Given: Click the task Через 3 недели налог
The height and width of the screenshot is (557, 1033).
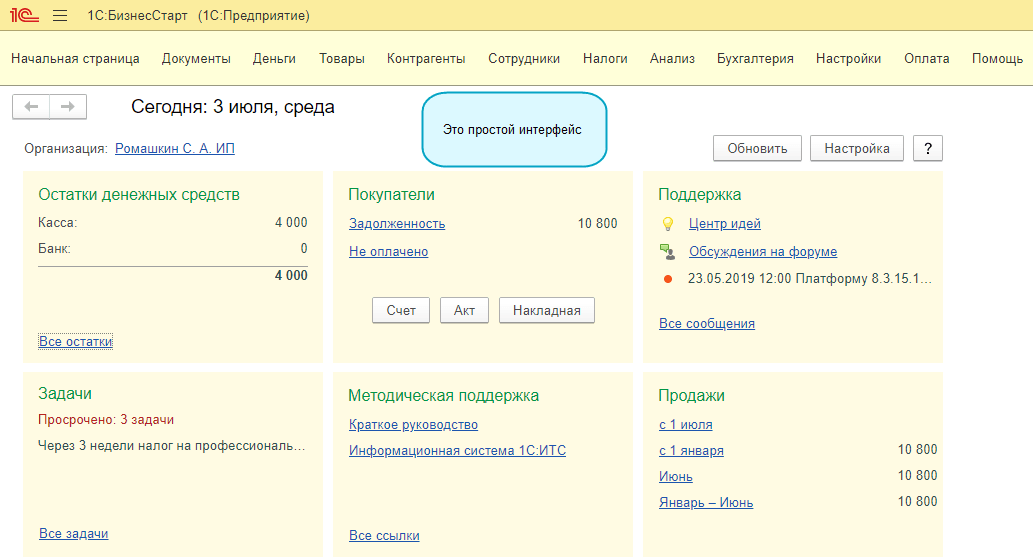Looking at the screenshot, I should point(171,446).
